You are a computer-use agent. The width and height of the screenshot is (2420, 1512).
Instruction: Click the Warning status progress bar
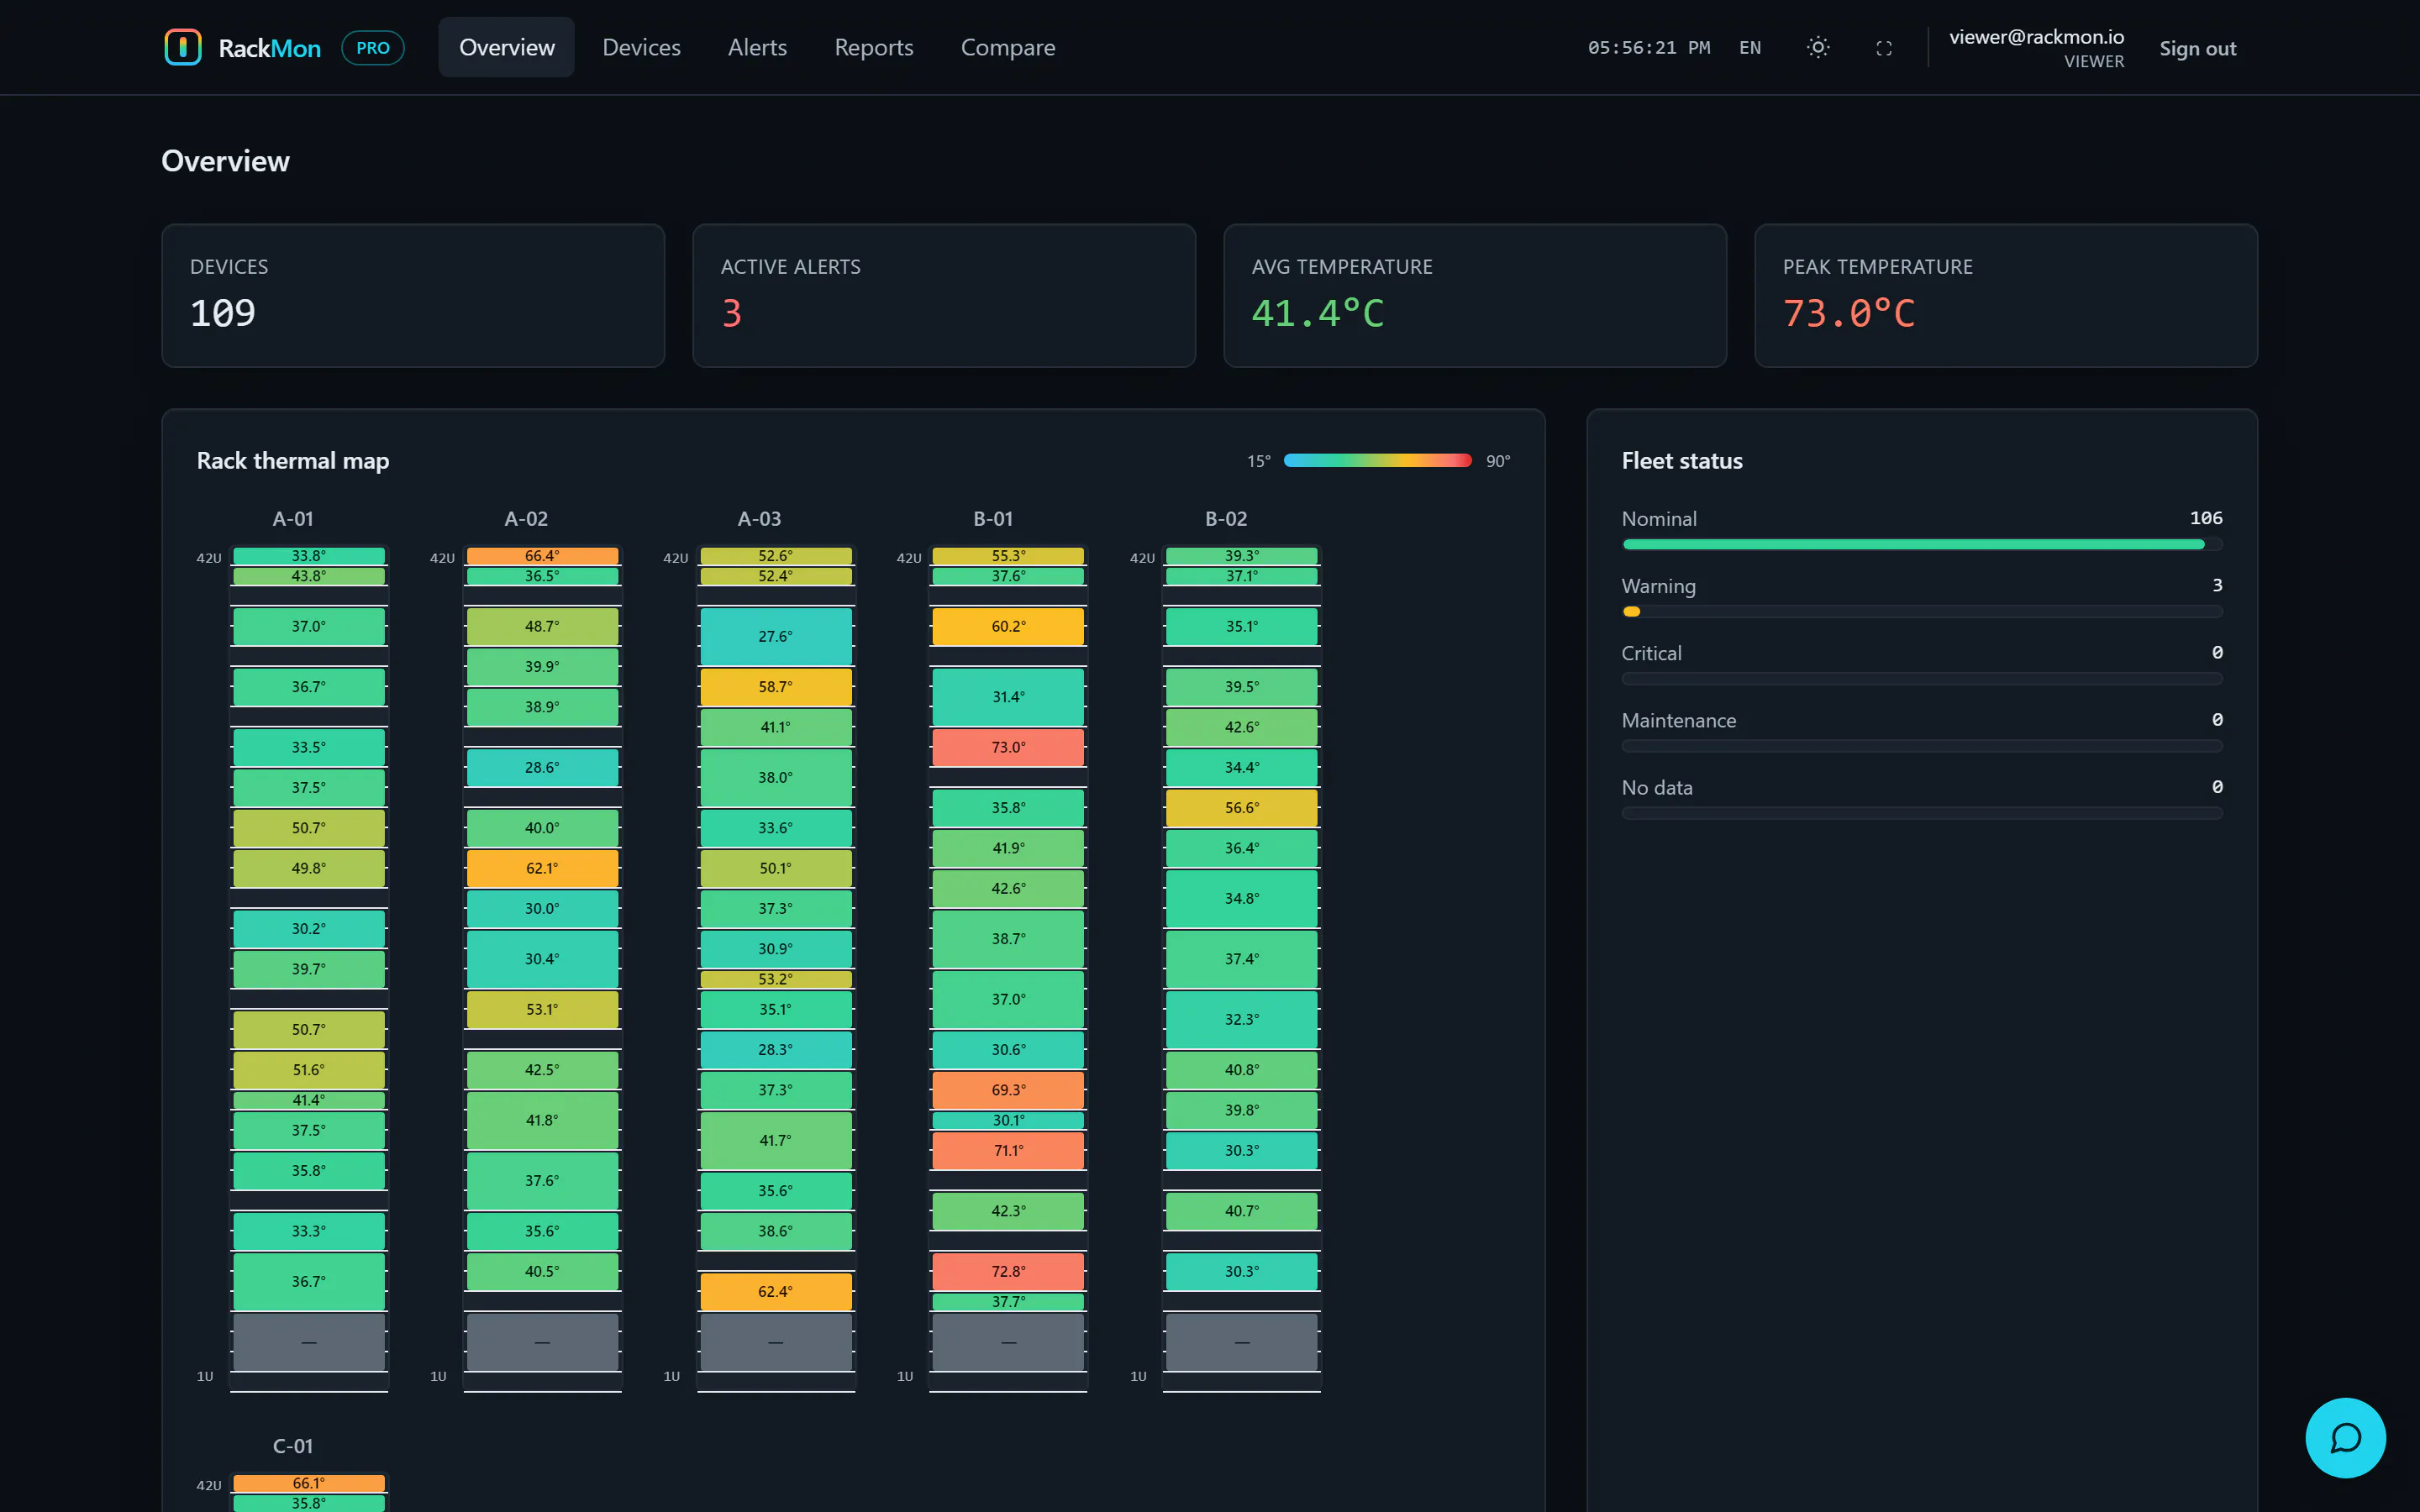point(1922,611)
